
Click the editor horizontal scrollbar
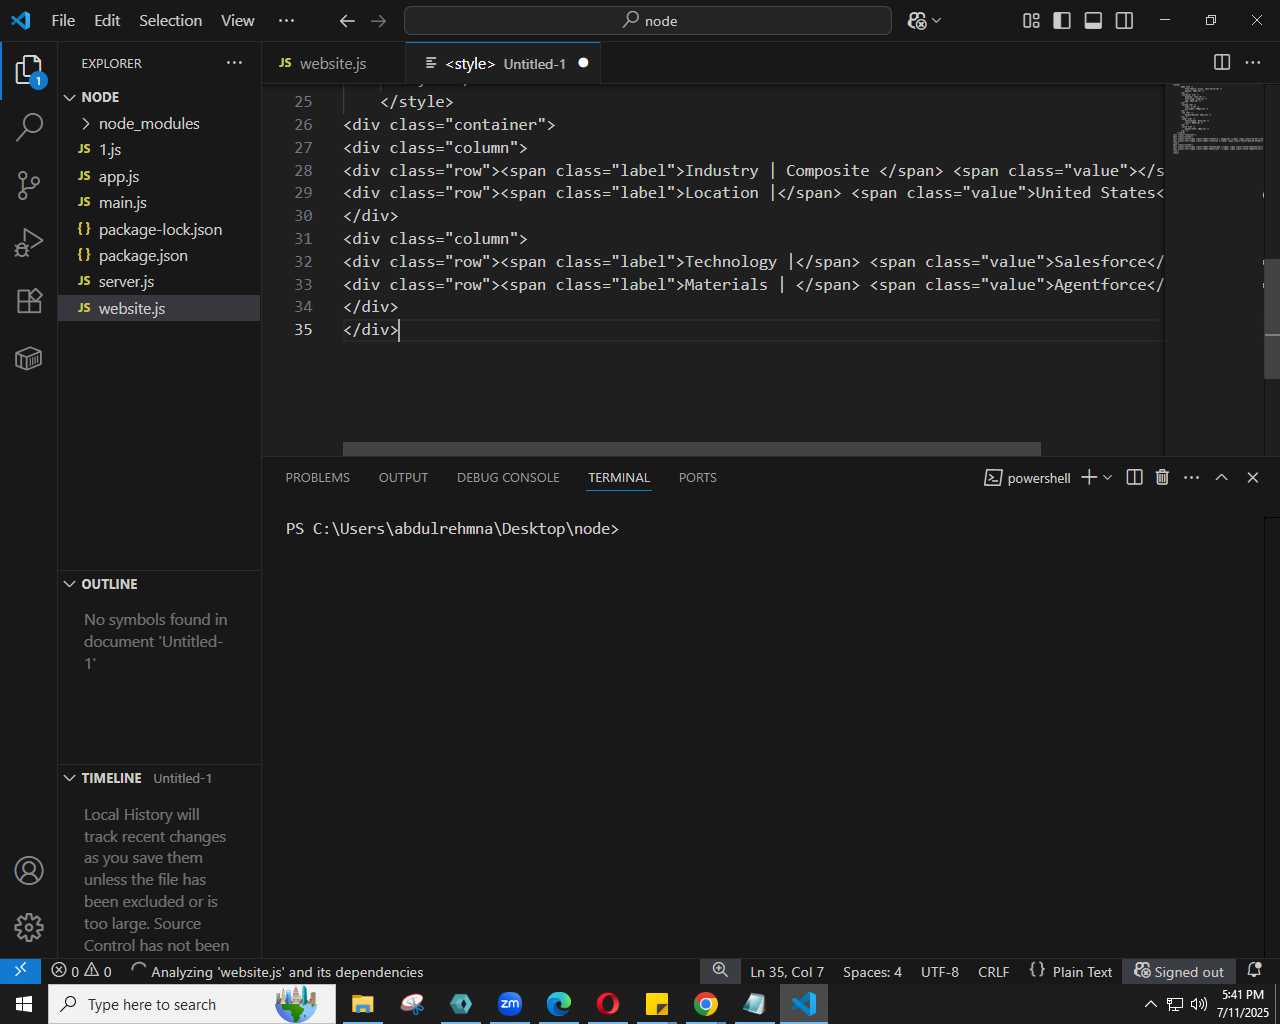coord(692,449)
